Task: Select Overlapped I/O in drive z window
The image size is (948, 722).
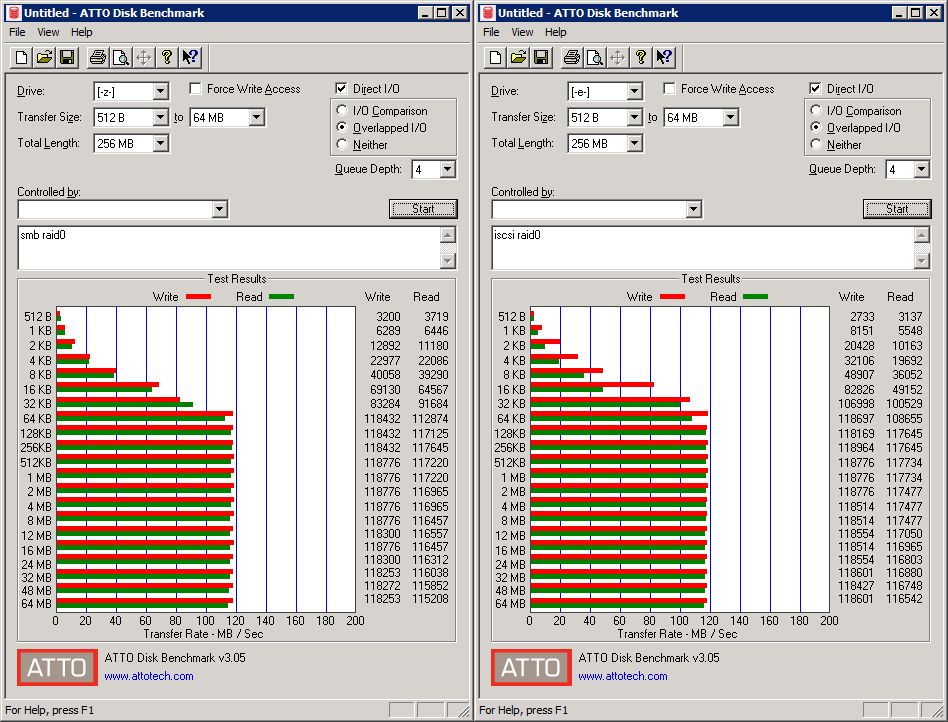Action: point(342,128)
